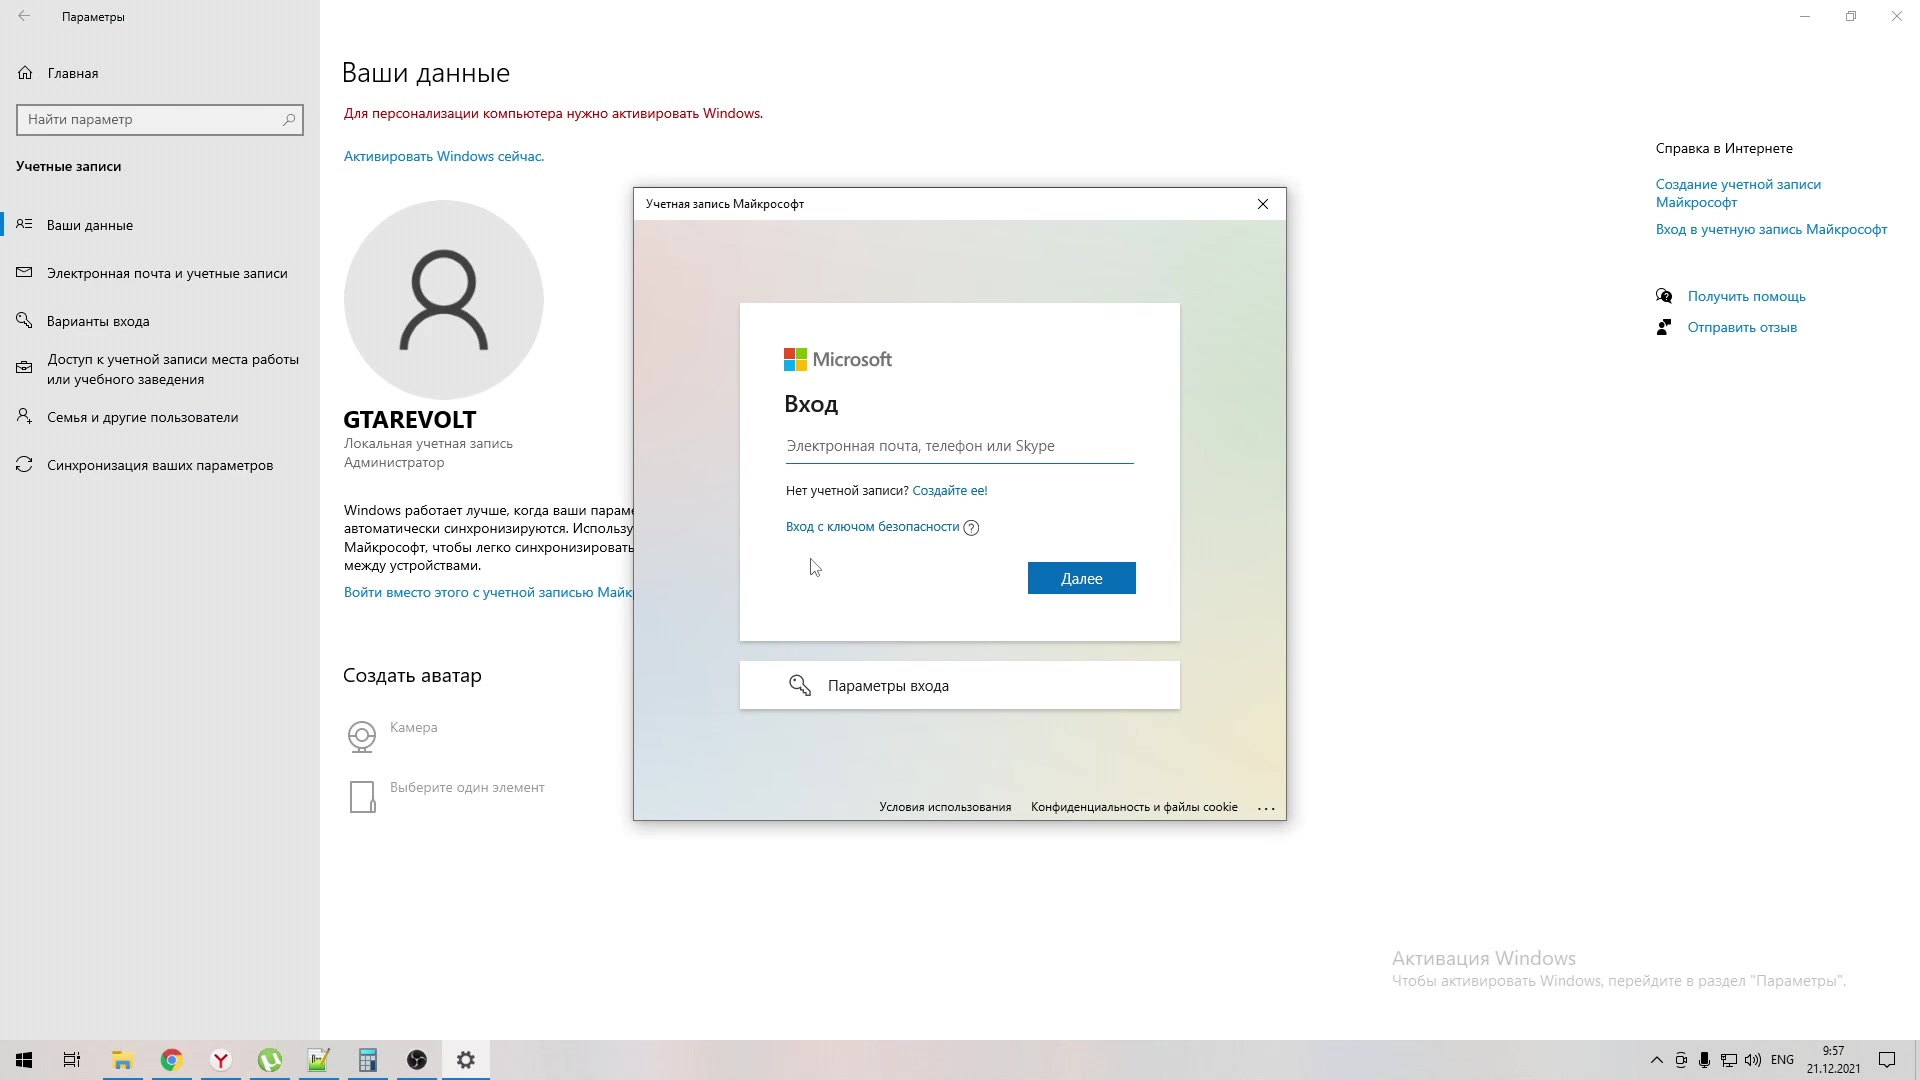1920x1080 pixels.
Task: Click Отправить отзыв link
Action: 1742,327
